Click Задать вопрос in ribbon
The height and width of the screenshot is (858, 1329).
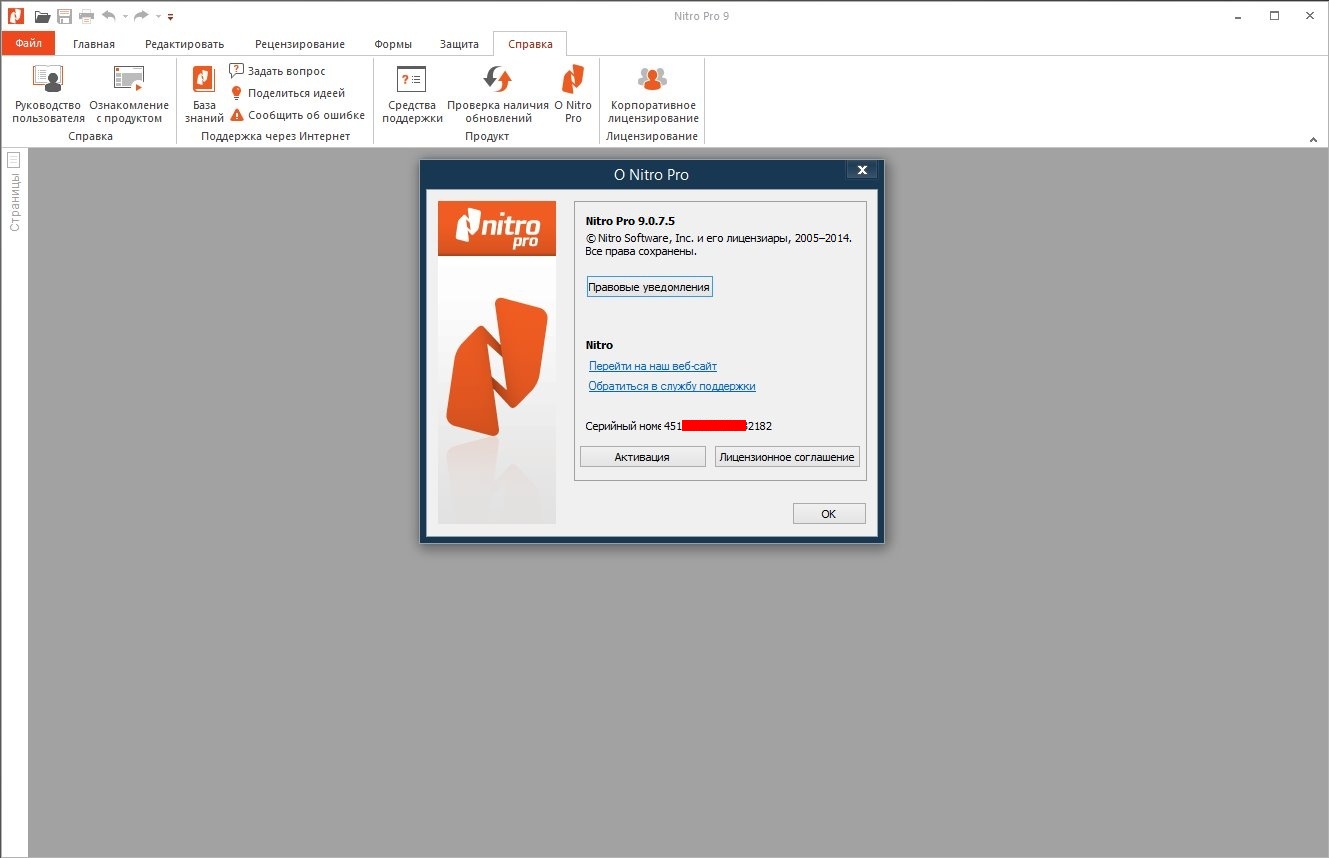tap(278, 71)
